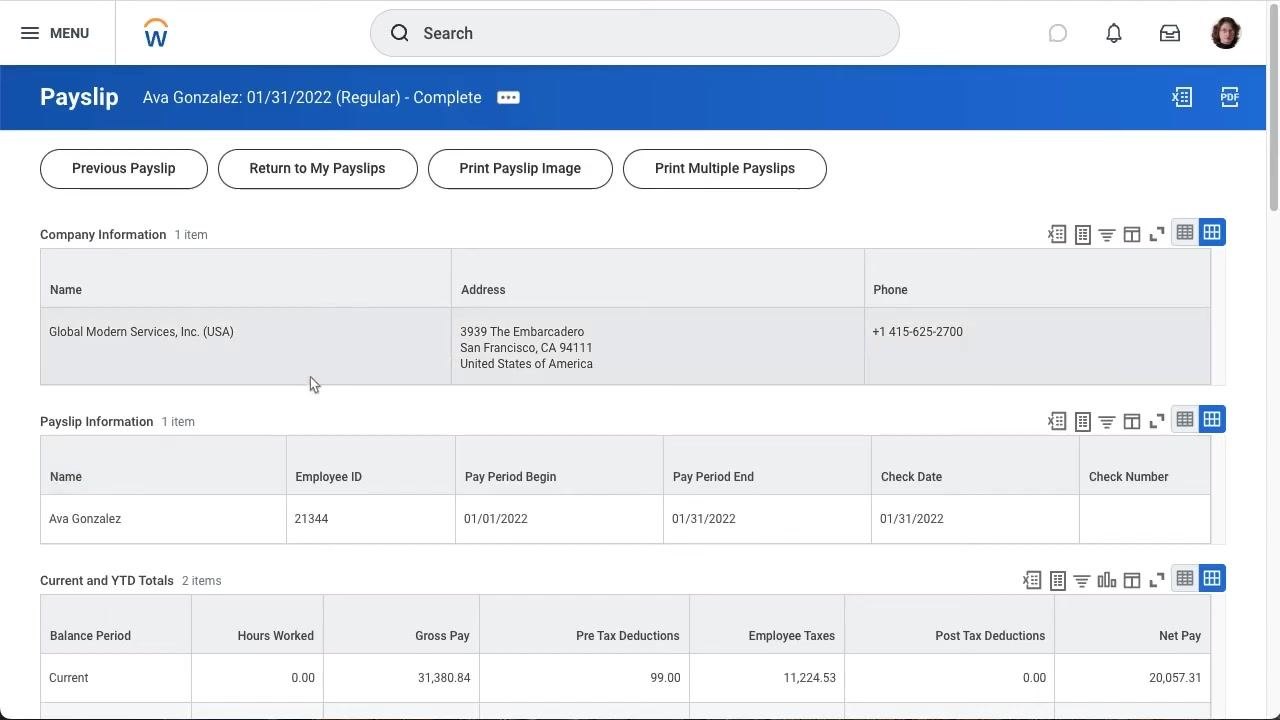Image resolution: width=1280 pixels, height=720 pixels.
Task: Click the phone number +1 415-625-2700
Action: (x=917, y=332)
